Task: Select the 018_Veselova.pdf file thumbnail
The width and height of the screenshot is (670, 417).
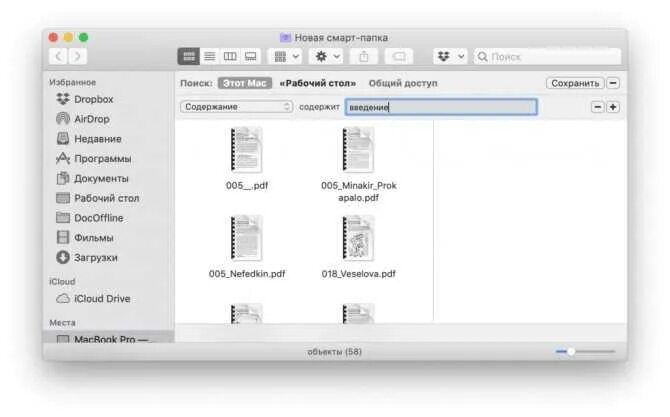Action: 359,238
